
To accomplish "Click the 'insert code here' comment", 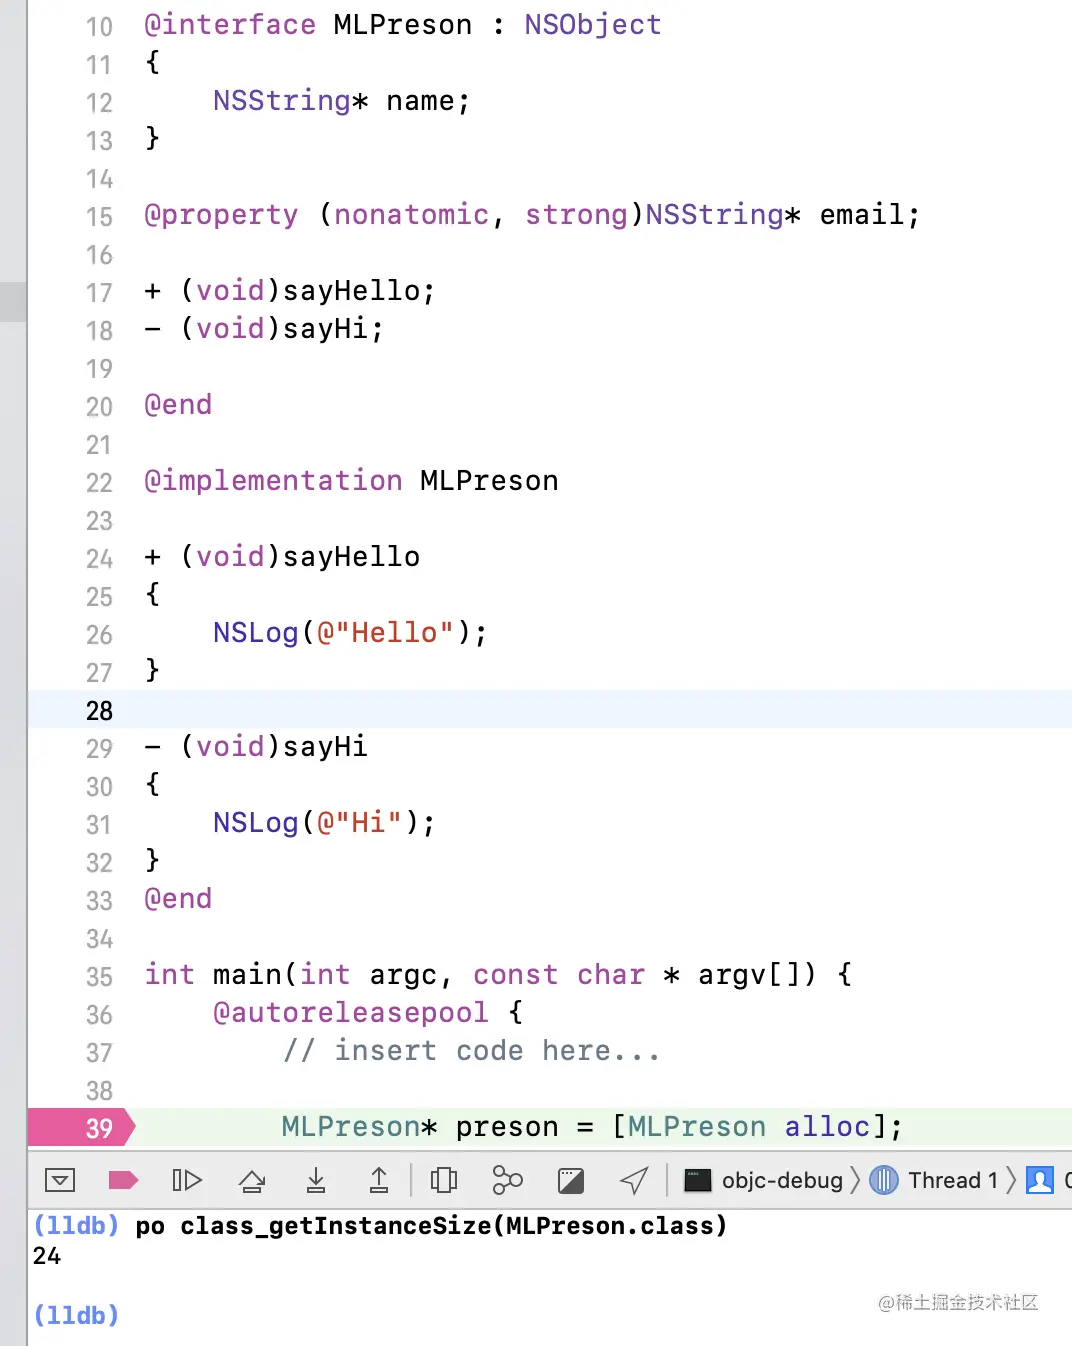I will (471, 1051).
